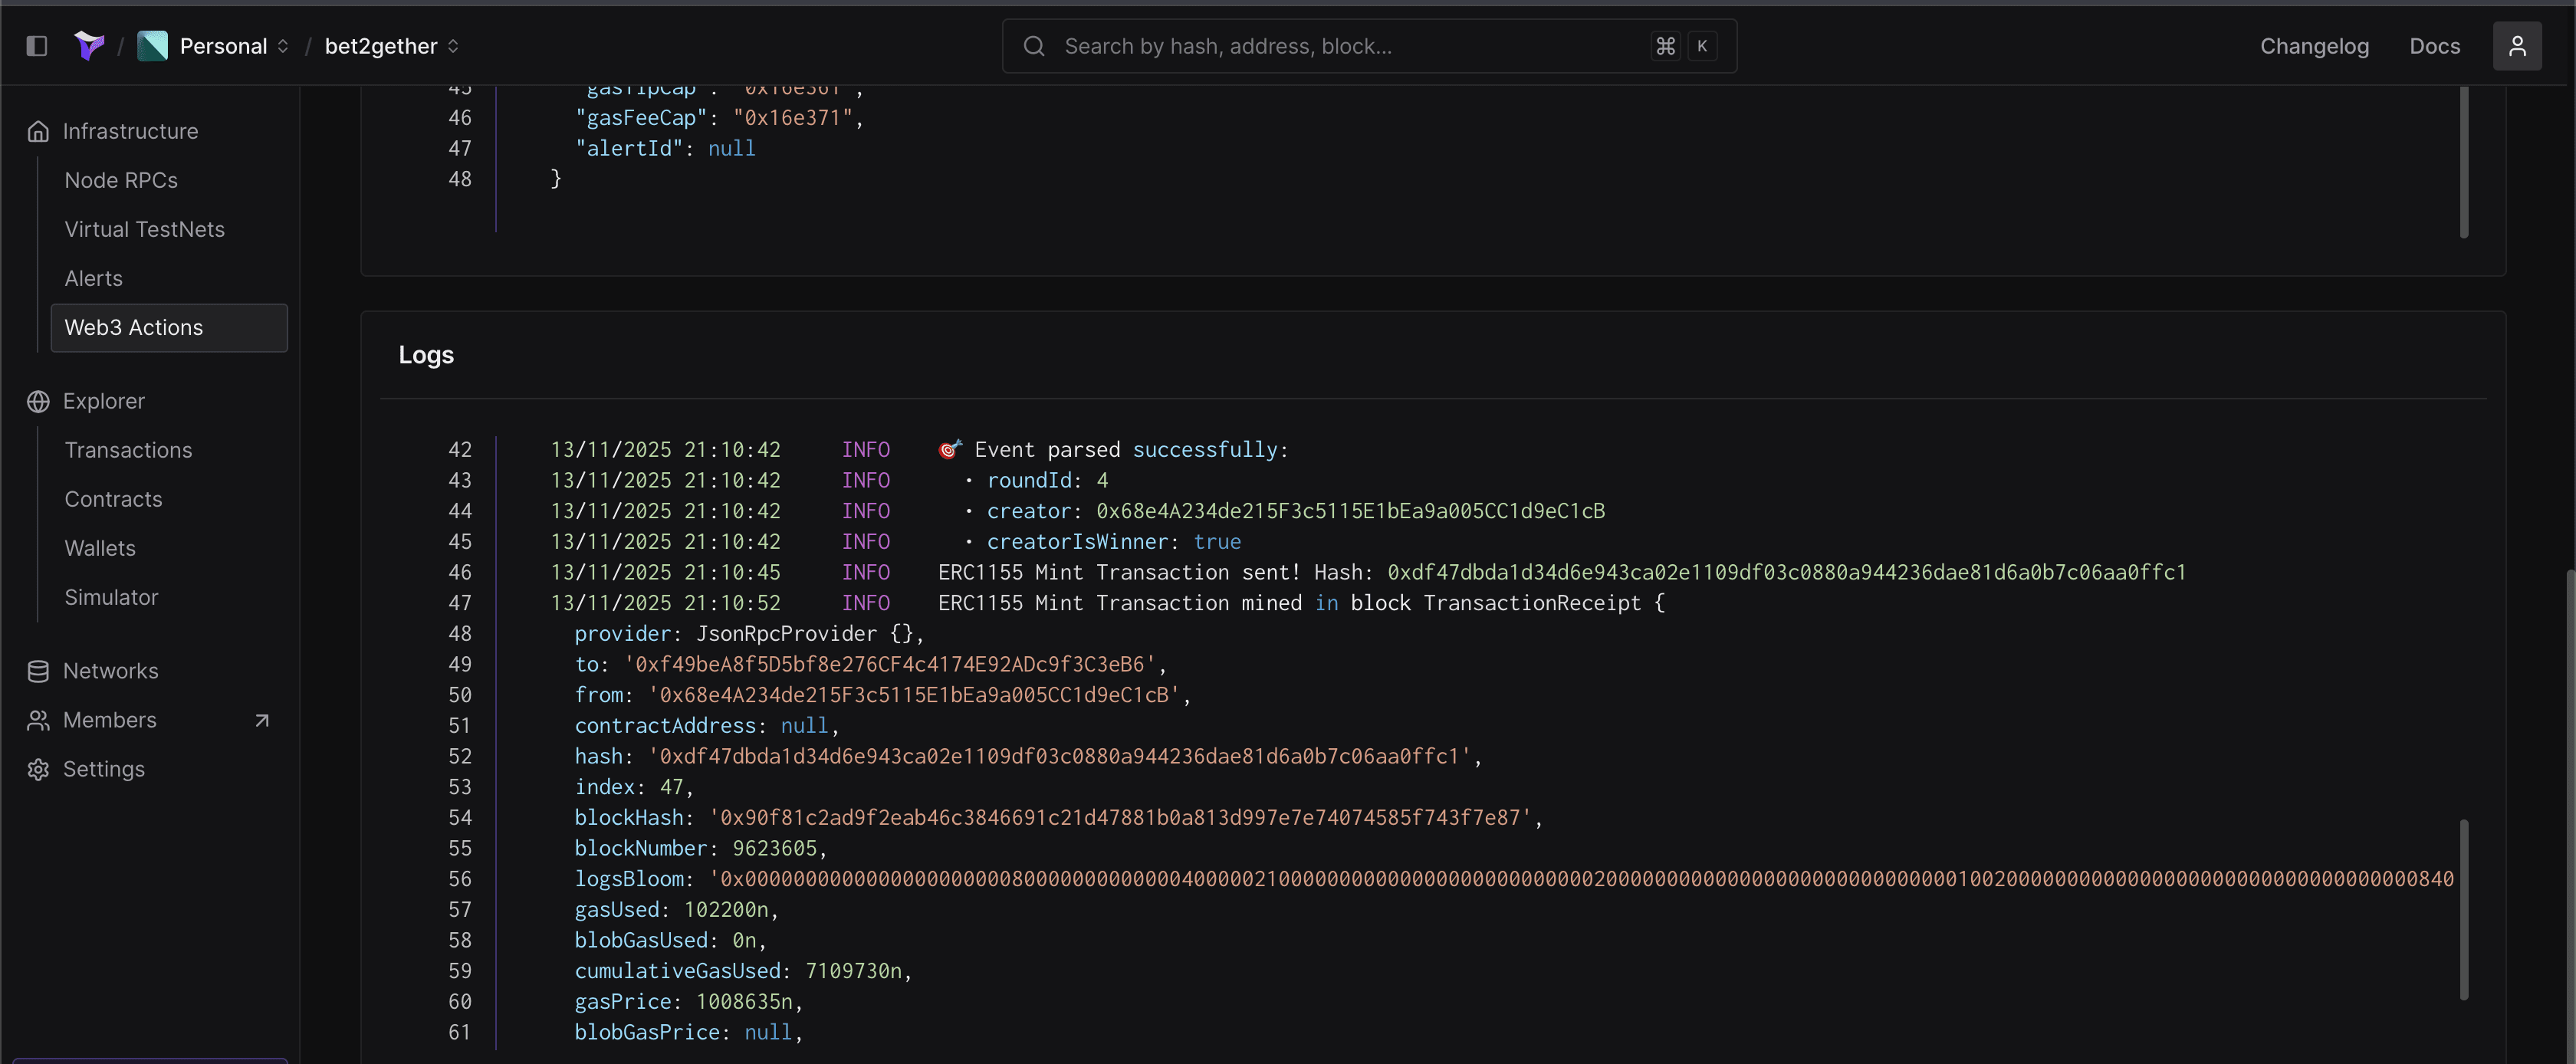Click the Infrastructure home icon
Screen dimensions: 2576x1064
click(x=38, y=131)
